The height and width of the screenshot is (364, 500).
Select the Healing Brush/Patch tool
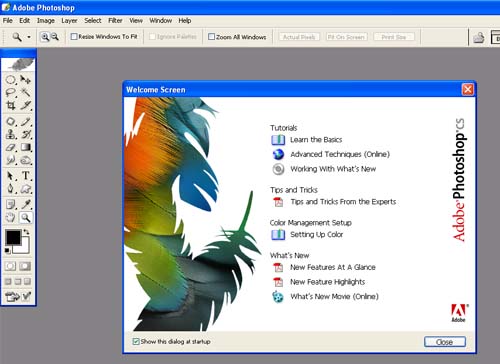click(x=11, y=121)
